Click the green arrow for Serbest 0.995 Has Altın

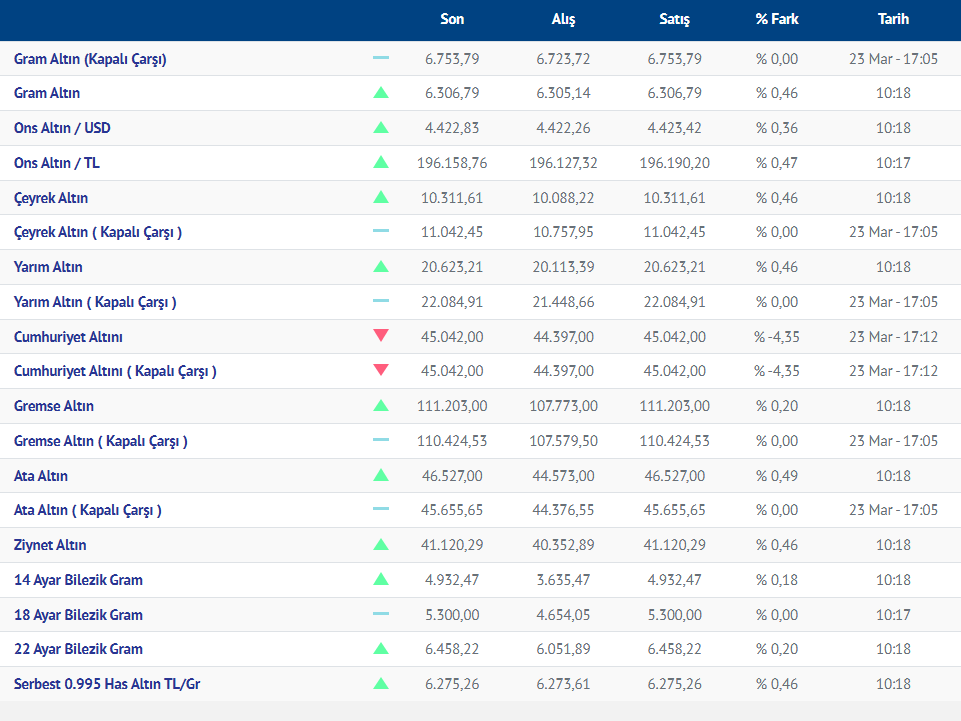tap(380, 684)
